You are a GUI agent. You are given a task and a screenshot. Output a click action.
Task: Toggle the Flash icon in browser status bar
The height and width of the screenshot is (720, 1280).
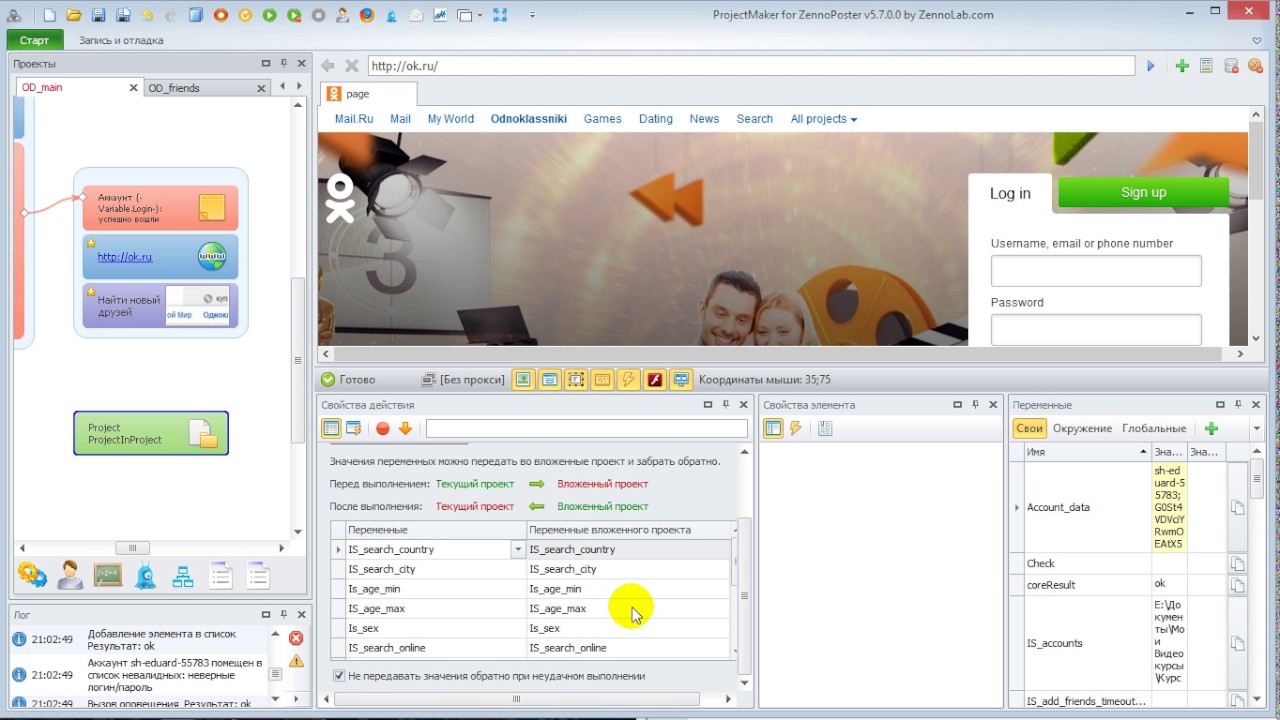point(655,380)
